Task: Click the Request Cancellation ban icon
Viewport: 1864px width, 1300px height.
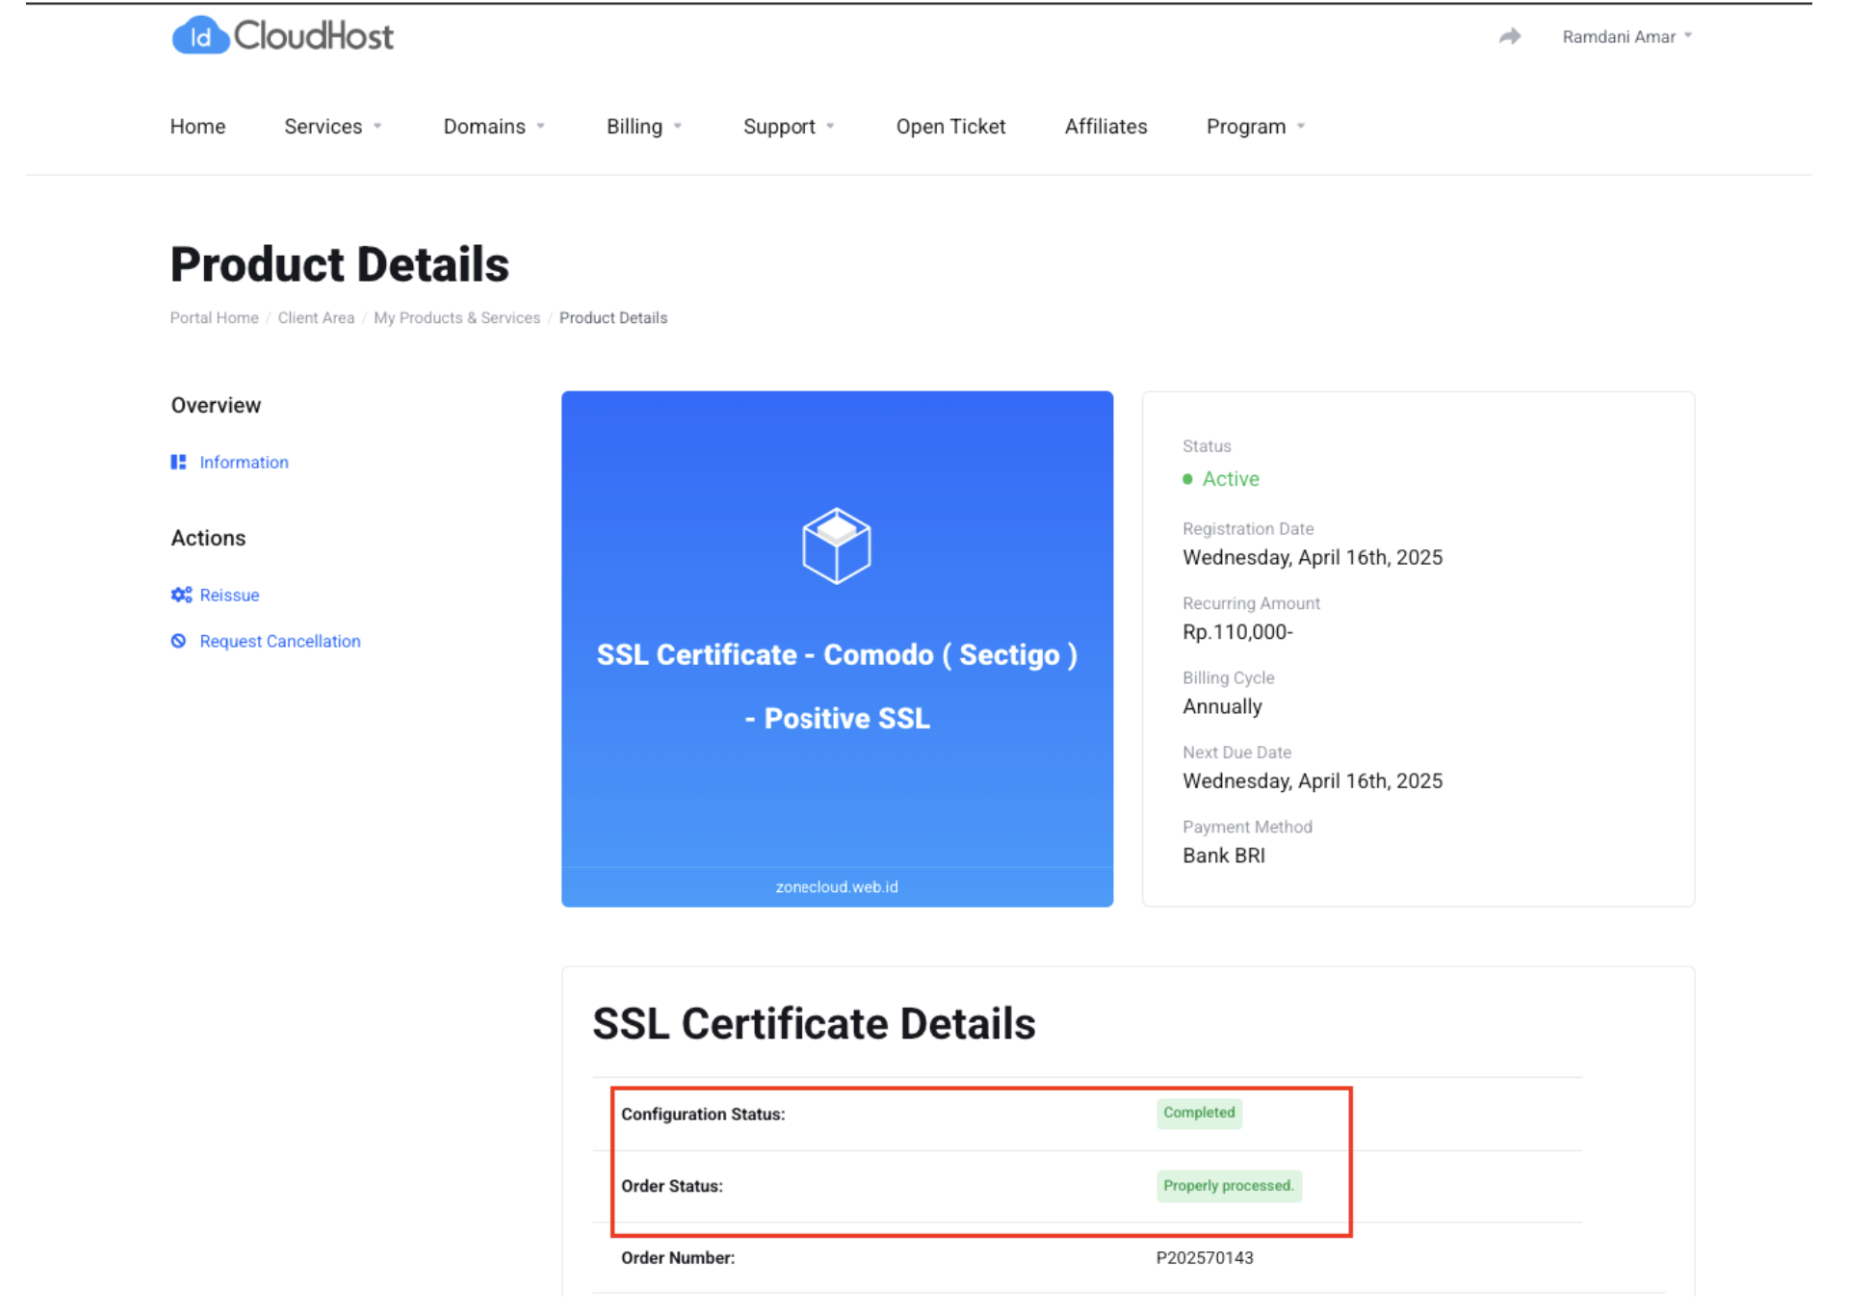Action: [x=178, y=641]
